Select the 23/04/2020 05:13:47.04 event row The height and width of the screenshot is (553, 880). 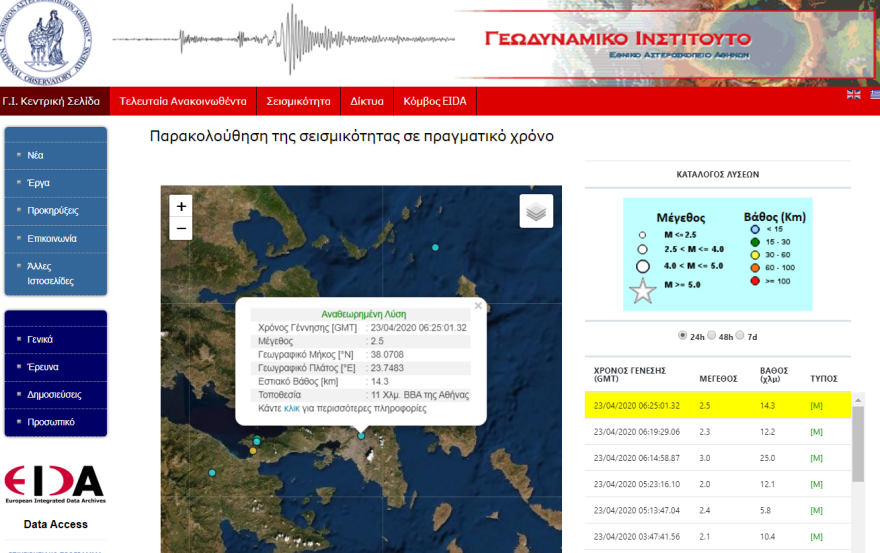tap(718, 510)
